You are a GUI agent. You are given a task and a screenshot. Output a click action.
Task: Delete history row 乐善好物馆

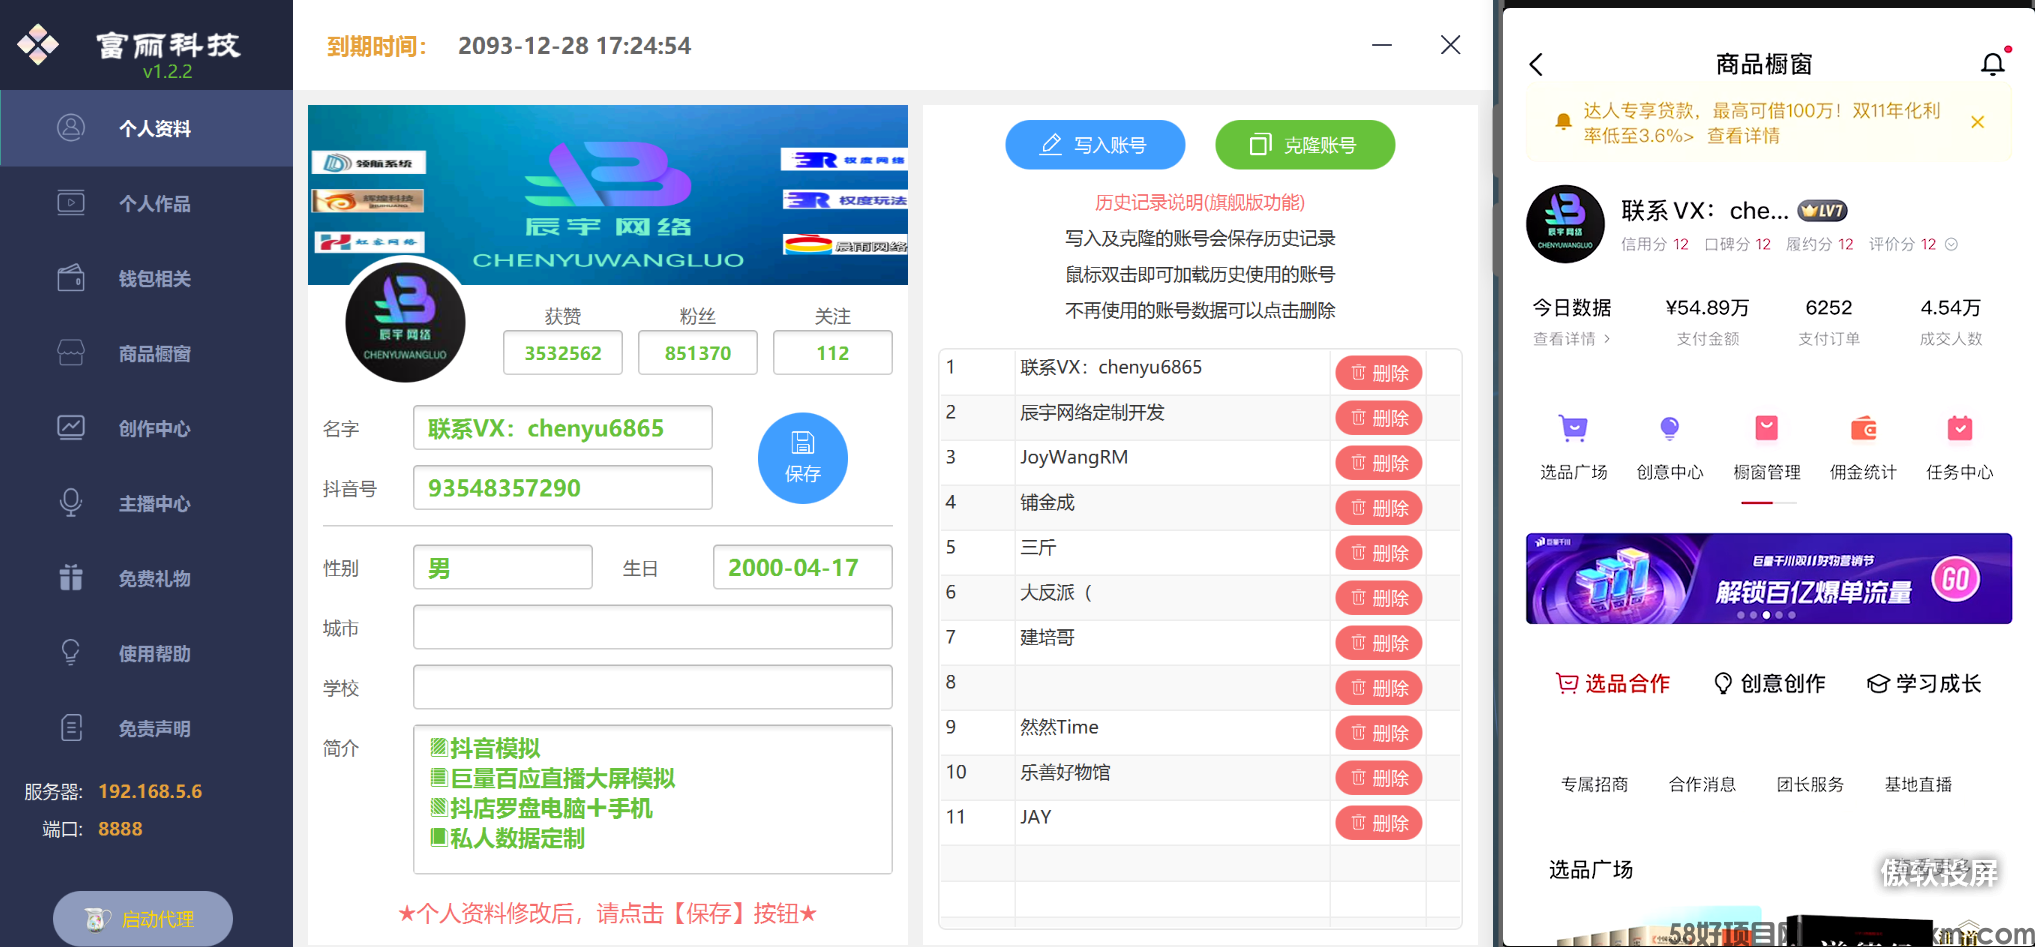[1379, 778]
